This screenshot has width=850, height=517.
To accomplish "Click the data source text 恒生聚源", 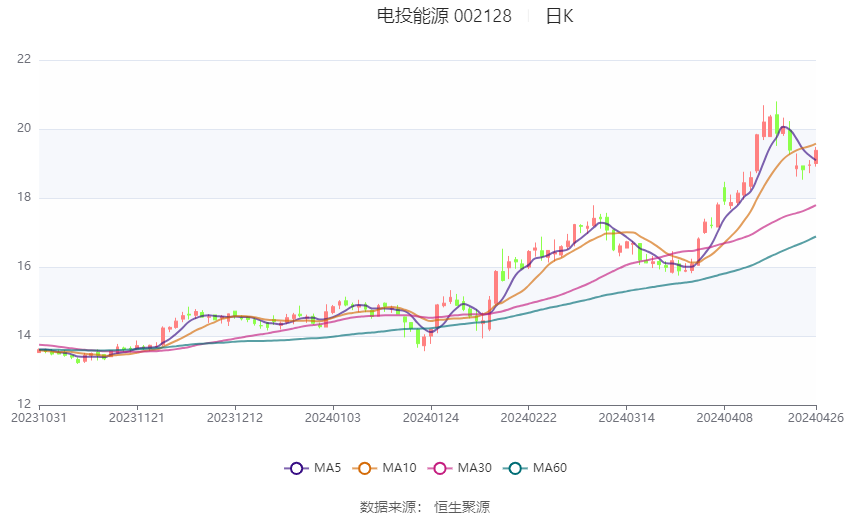I will [x=462, y=507].
